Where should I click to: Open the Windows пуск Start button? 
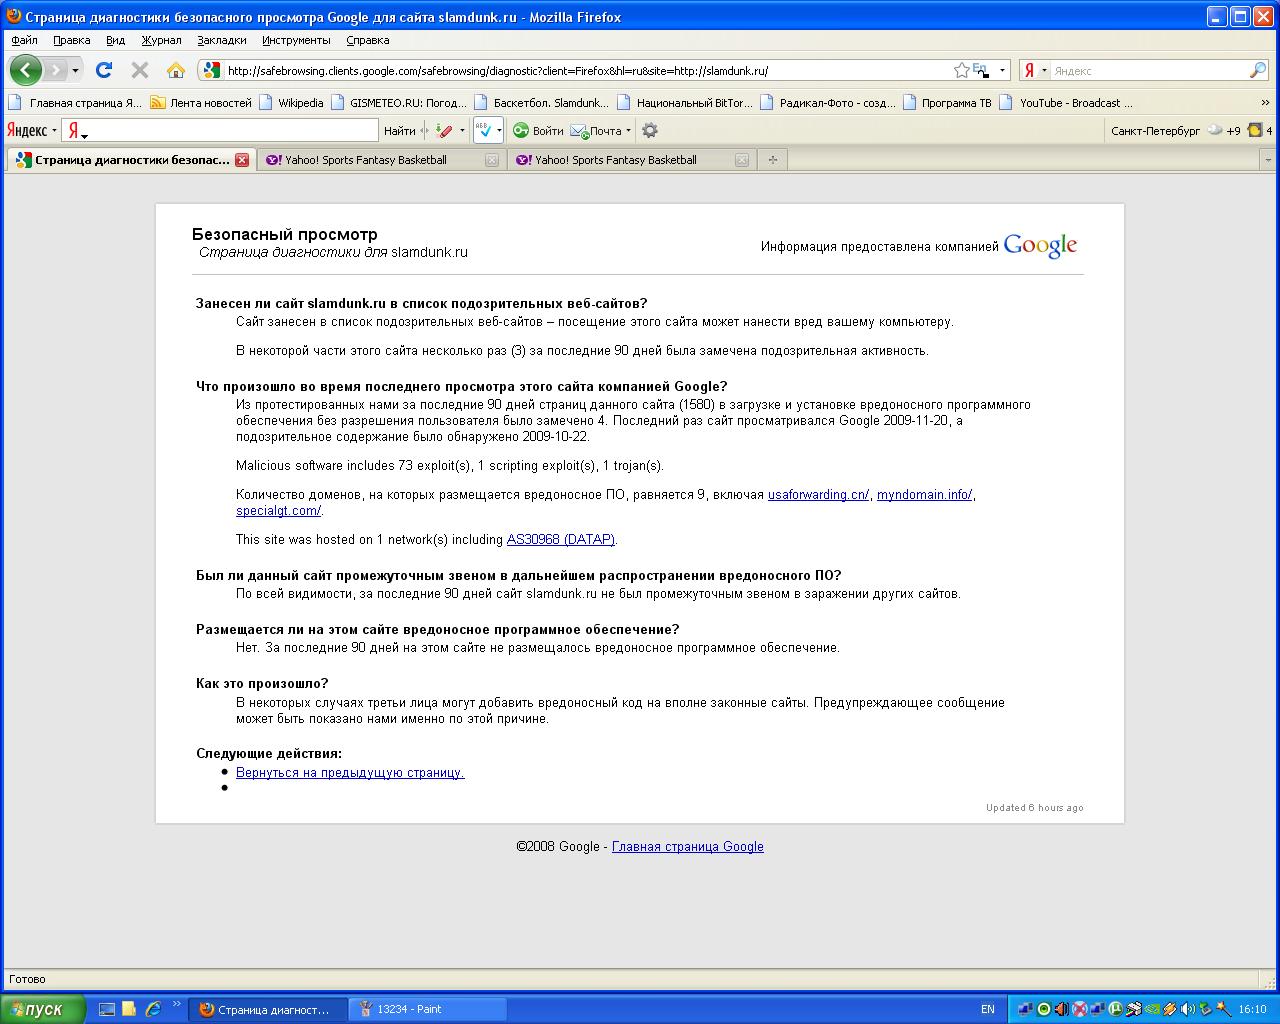tap(41, 1009)
